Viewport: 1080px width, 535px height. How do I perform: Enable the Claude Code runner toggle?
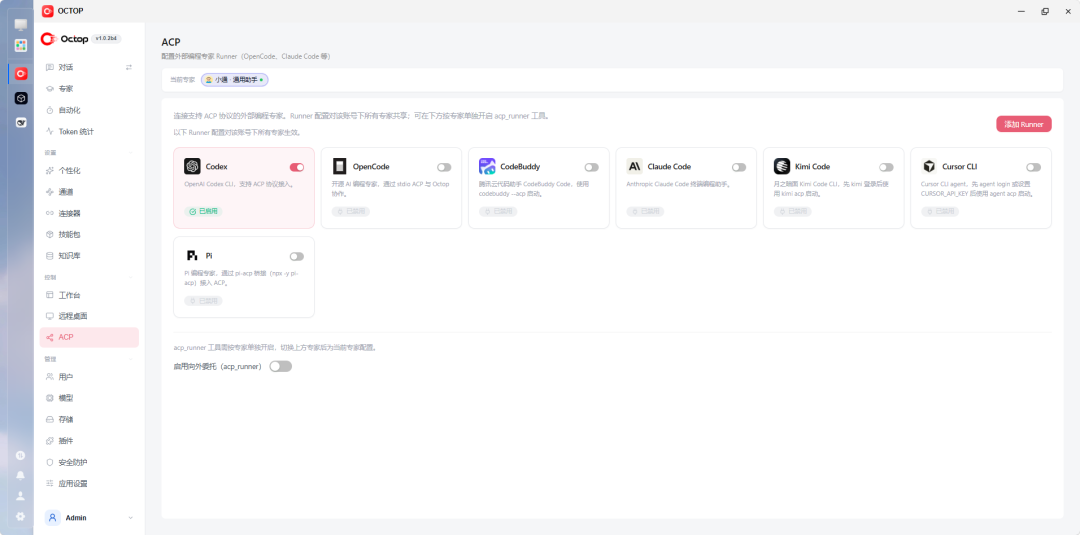click(739, 167)
